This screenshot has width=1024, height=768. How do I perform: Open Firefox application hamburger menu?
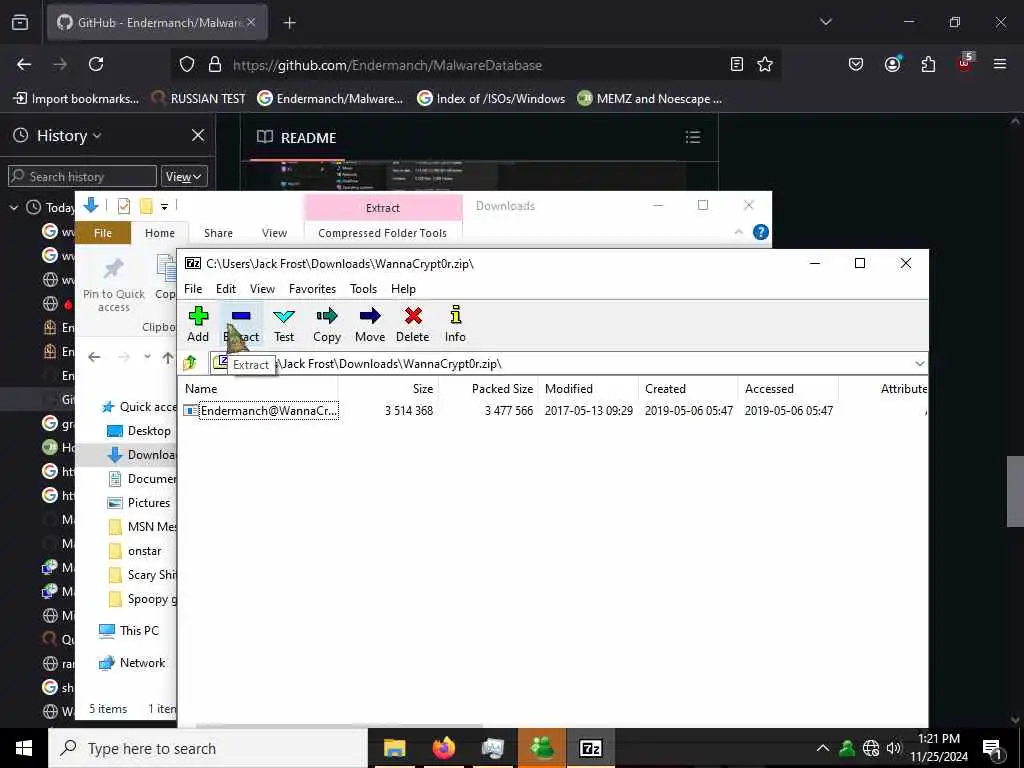pos(999,64)
